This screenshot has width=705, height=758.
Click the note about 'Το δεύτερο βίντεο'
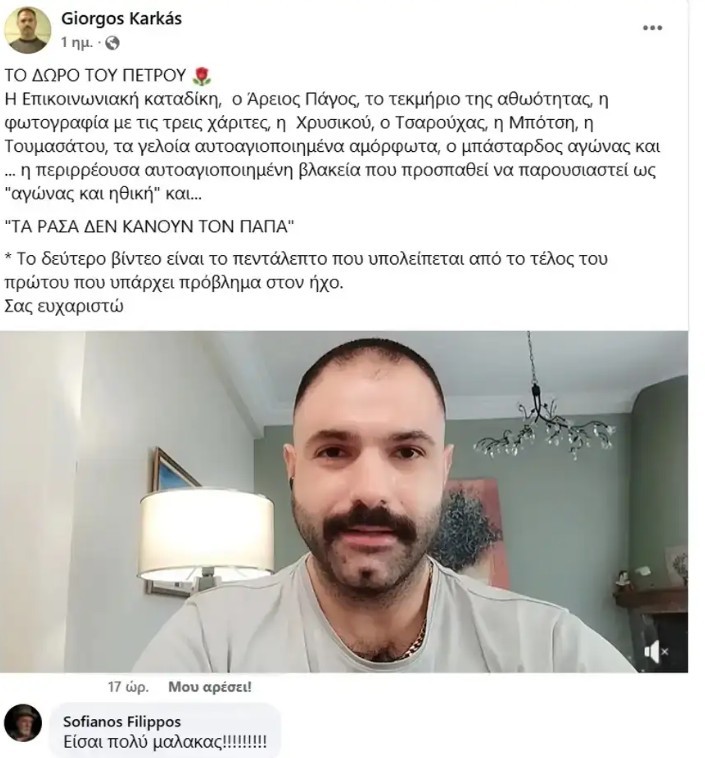tap(306, 270)
